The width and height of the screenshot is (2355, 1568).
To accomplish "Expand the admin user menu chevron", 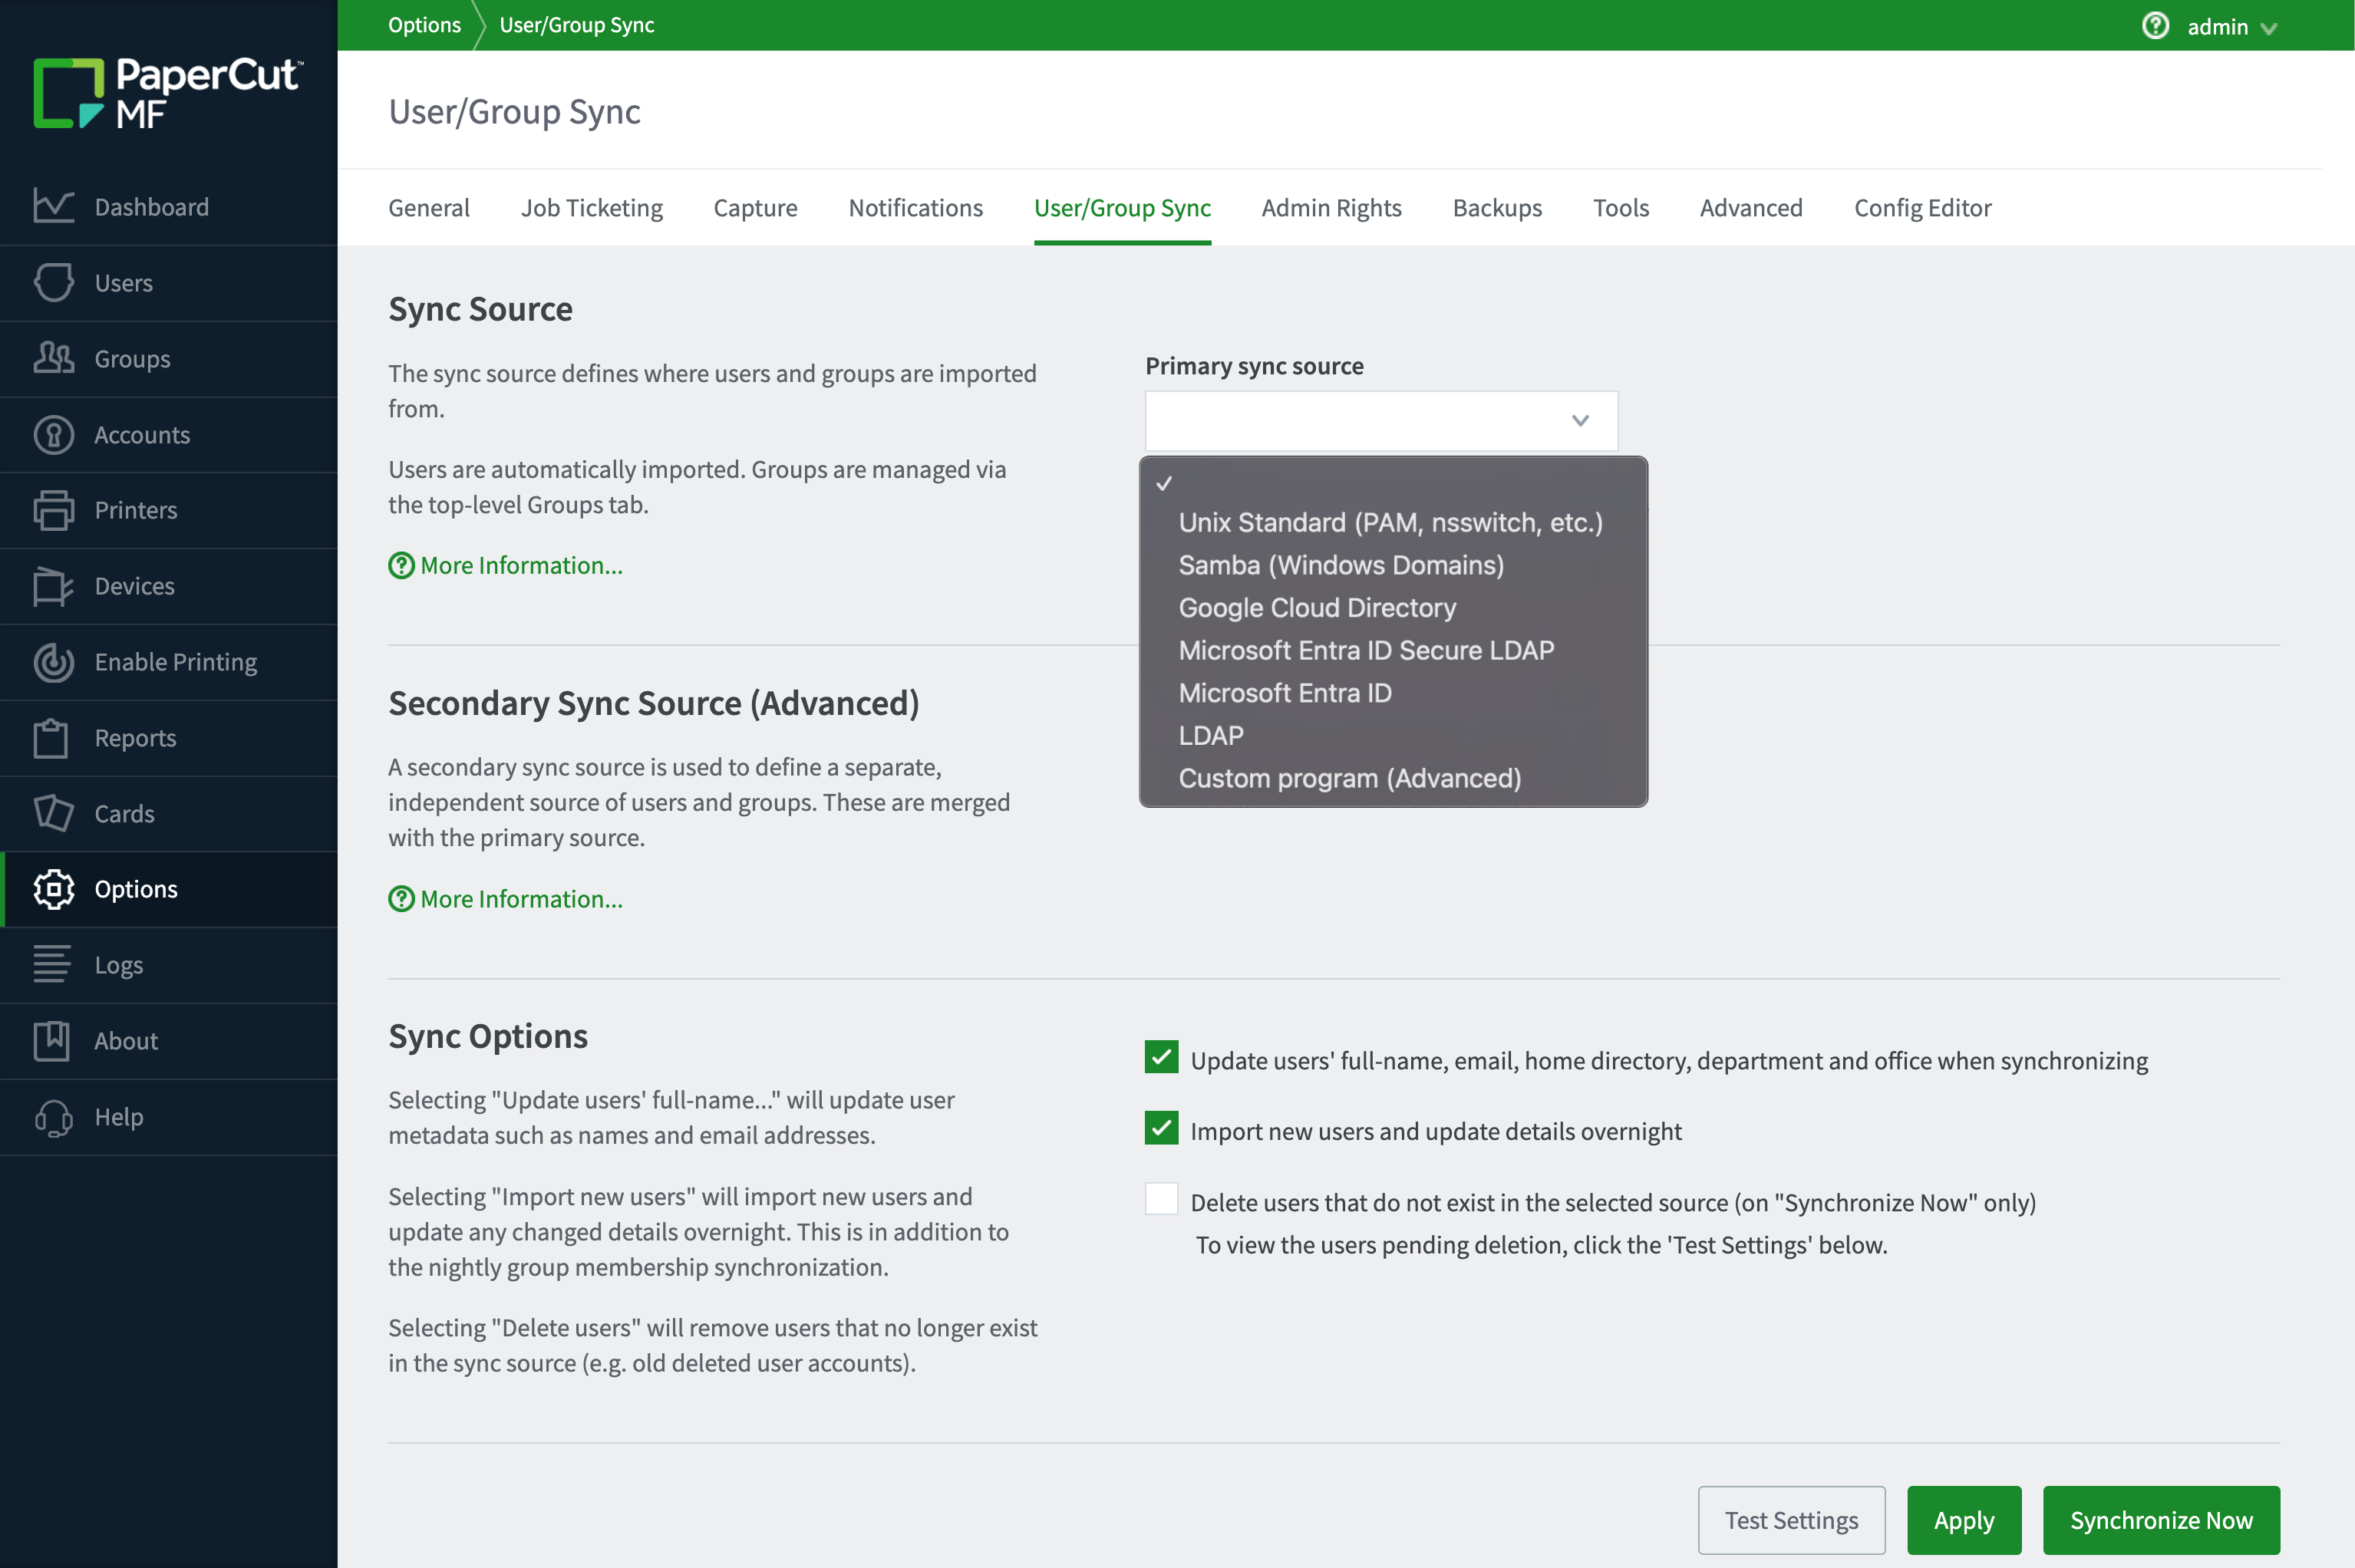I will [x=2269, y=28].
